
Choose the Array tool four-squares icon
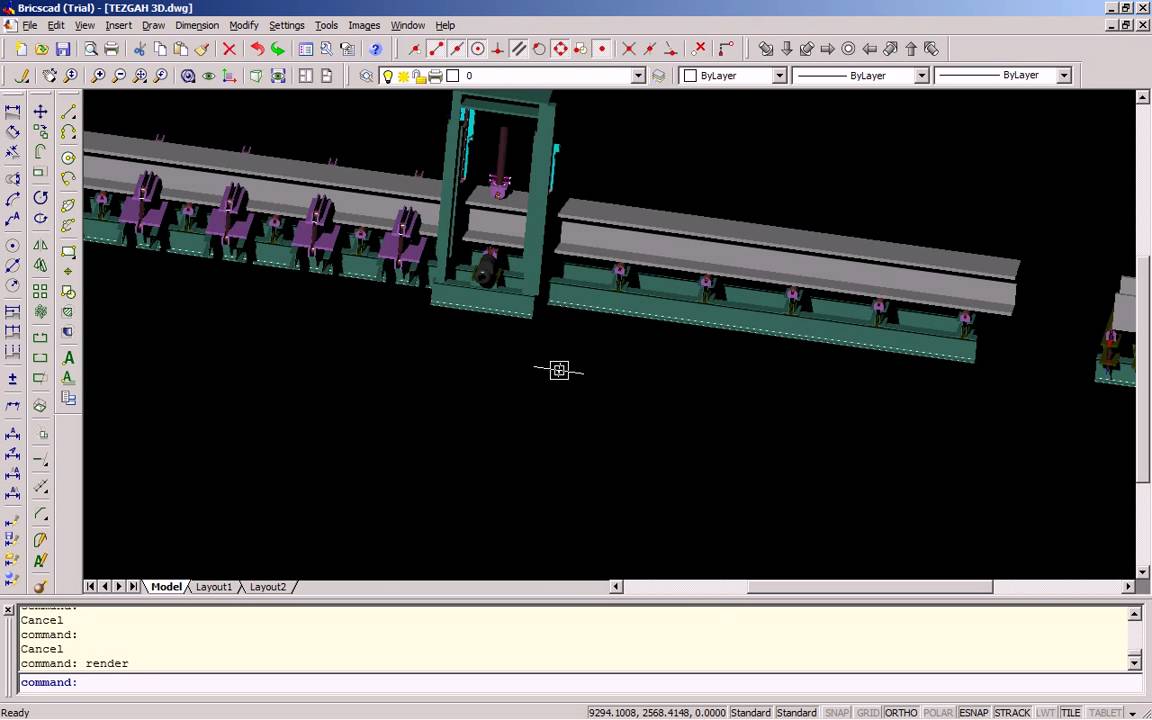tap(40, 292)
